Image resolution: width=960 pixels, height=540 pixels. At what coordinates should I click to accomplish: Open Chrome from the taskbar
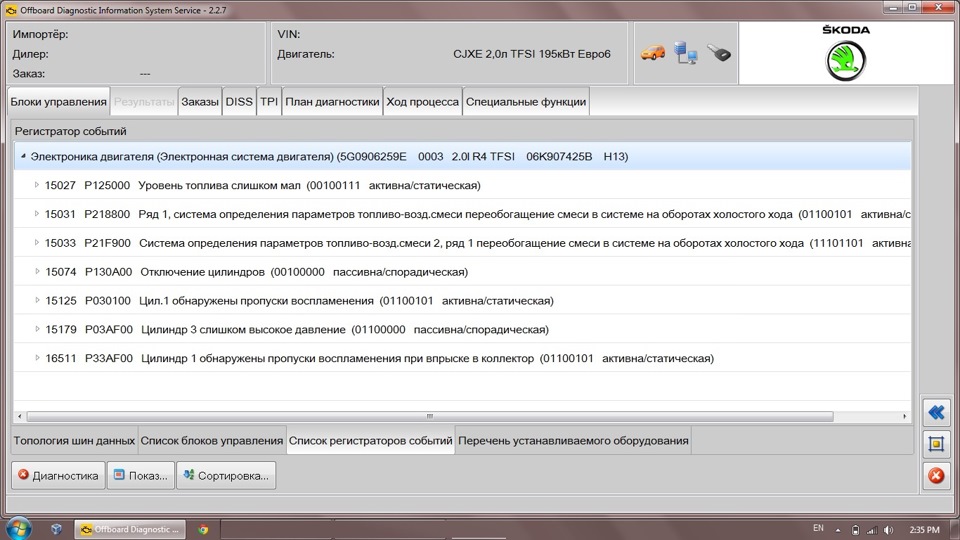203,529
